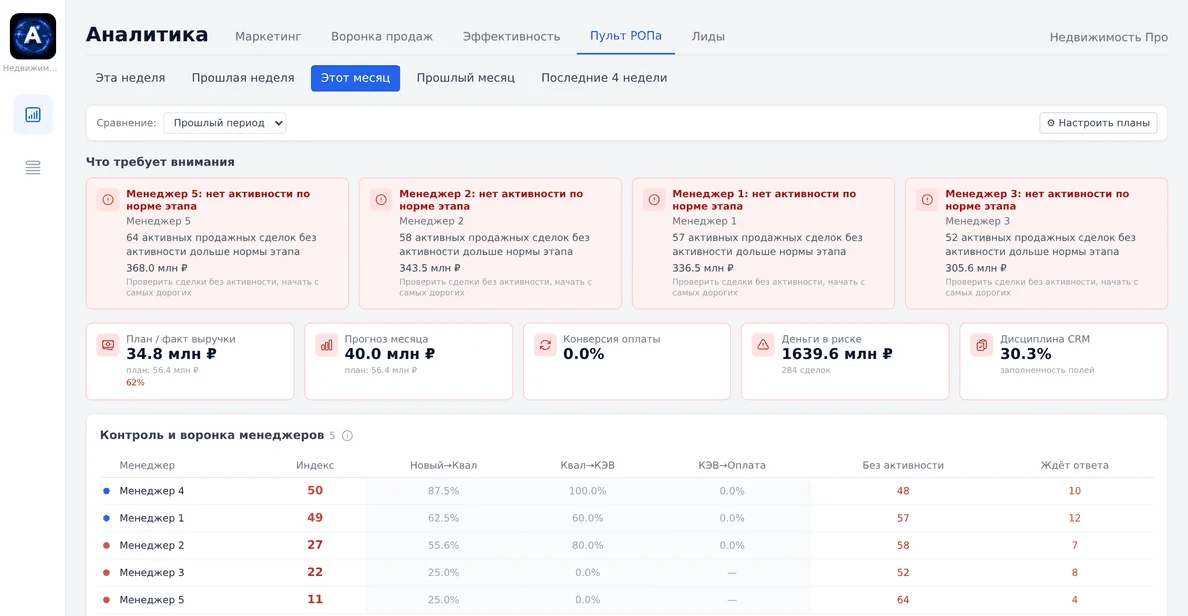Click alert icon on Менеджер 1 card

tap(654, 200)
